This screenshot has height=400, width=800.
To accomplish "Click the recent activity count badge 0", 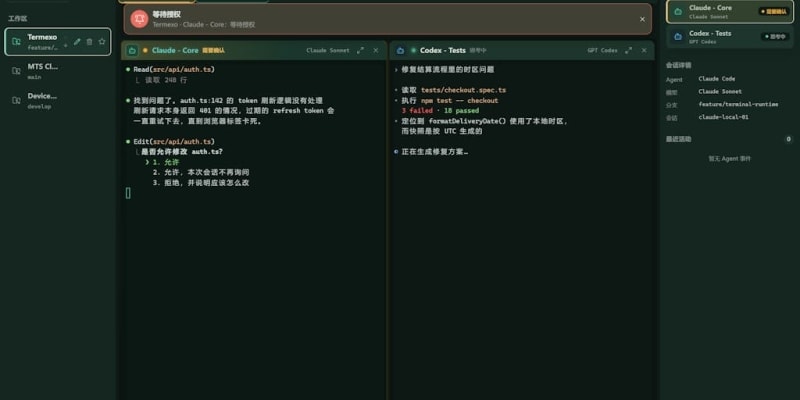I will (788, 139).
